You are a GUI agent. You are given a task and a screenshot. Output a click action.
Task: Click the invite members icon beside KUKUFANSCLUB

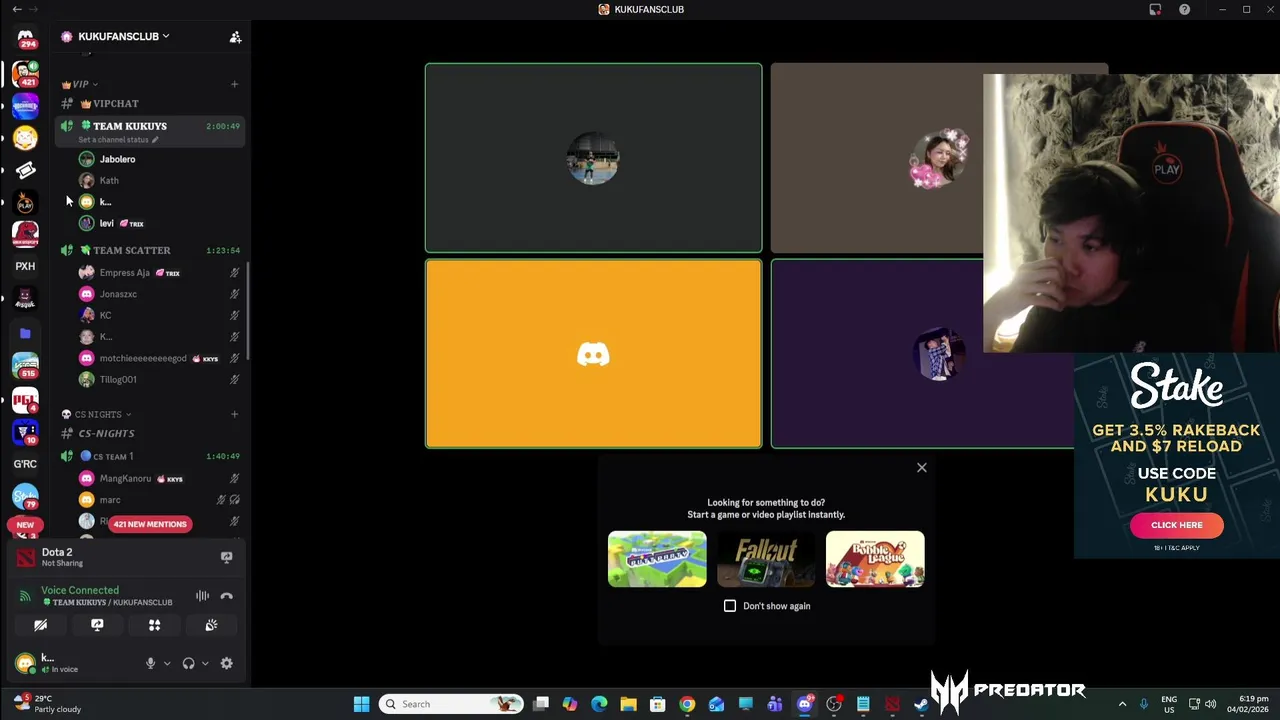coord(235,37)
